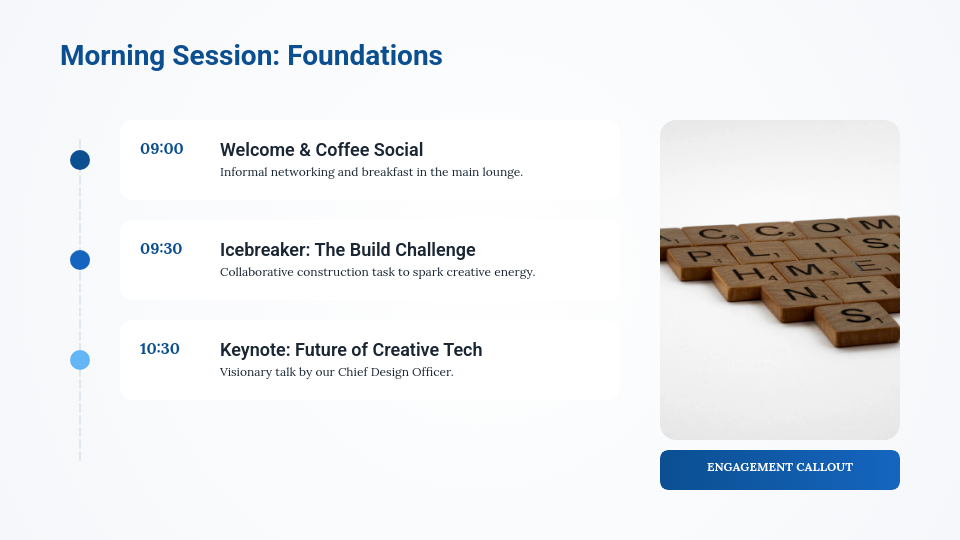The image size is (960, 540).
Task: Select the Morning Session: Foundations title
Action: click(251, 56)
